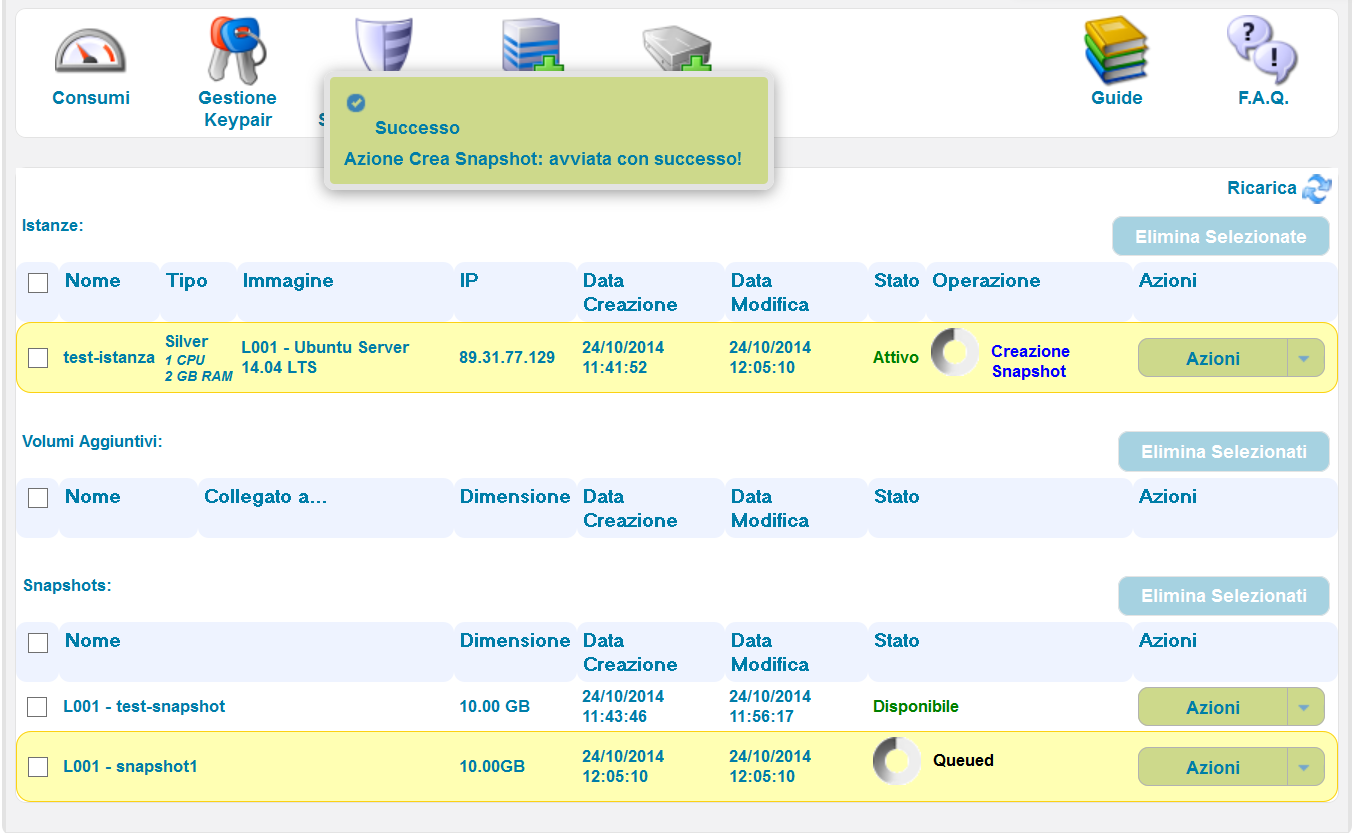Click the success checkmark icon in notification
The image size is (1354, 833).
pyautogui.click(x=355, y=103)
